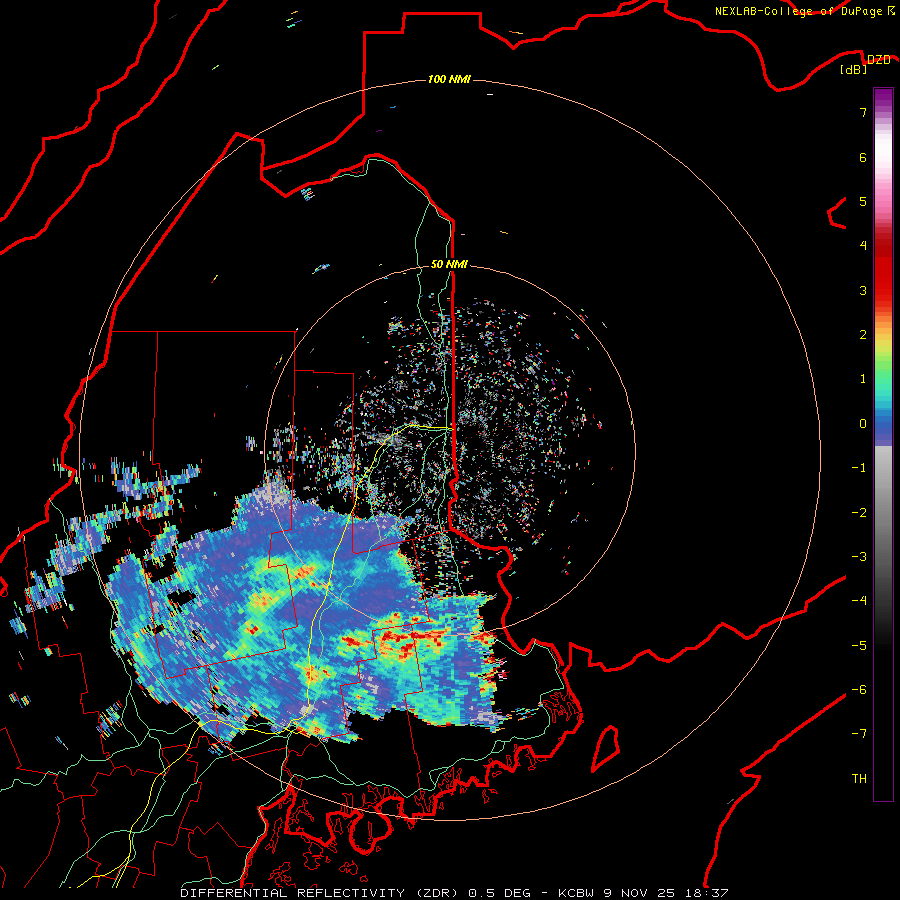900x900 pixels.
Task: Click the -5 tick label on color scale
Action: click(859, 646)
